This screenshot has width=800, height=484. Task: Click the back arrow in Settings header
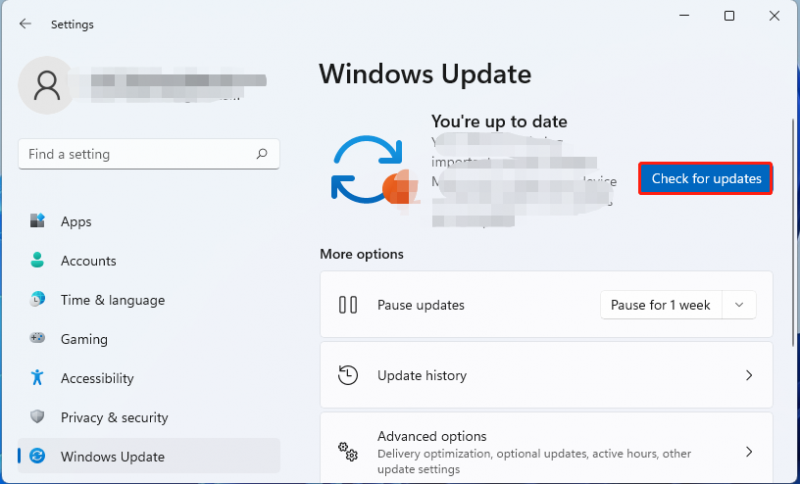coord(25,24)
